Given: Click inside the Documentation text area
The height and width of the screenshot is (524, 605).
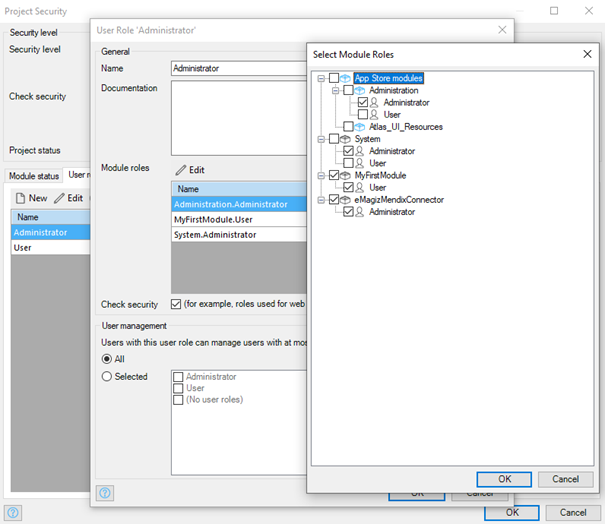Looking at the screenshot, I should [239, 118].
